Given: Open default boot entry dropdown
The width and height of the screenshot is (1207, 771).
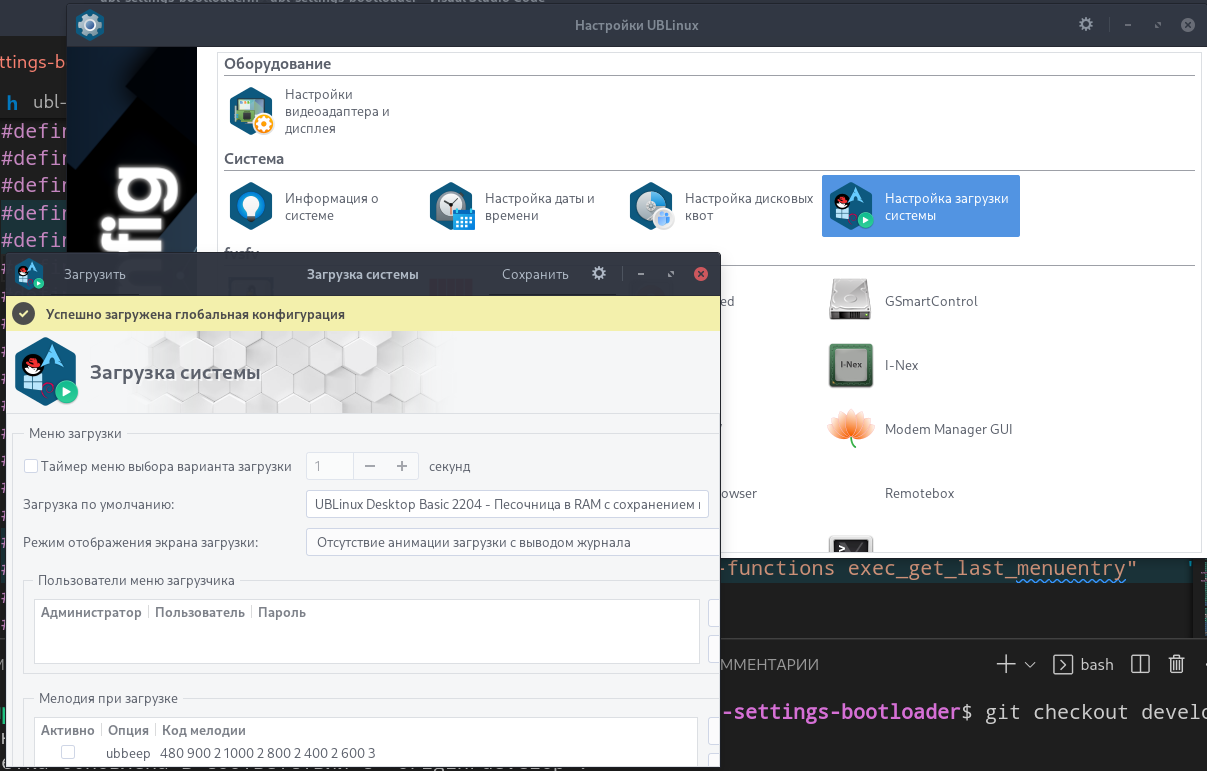Looking at the screenshot, I should (507, 504).
